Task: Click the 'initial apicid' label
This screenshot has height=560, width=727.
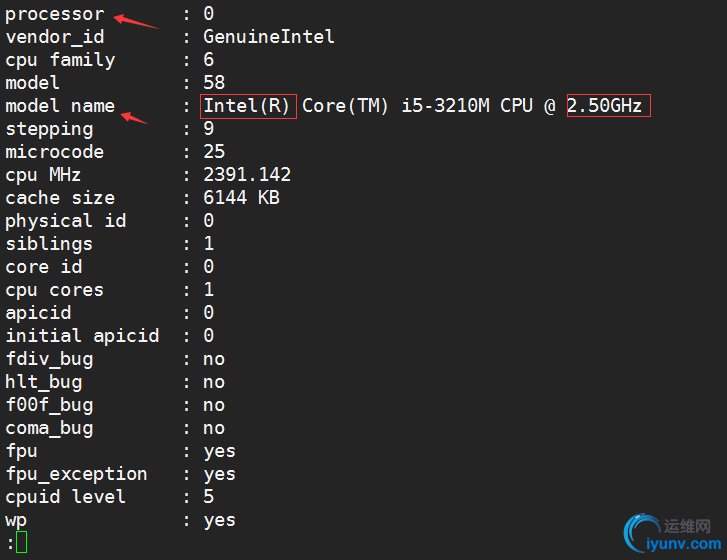Action: click(83, 336)
